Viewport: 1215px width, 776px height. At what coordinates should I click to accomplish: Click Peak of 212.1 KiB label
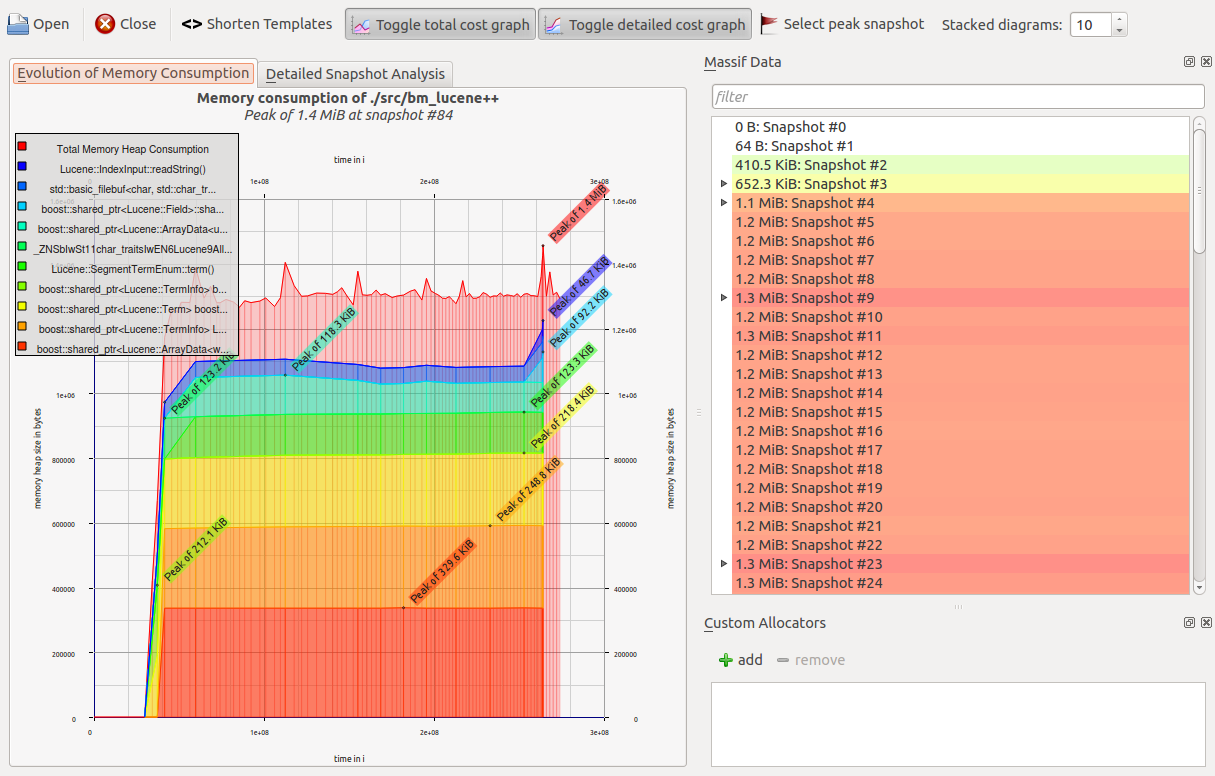[x=195, y=550]
